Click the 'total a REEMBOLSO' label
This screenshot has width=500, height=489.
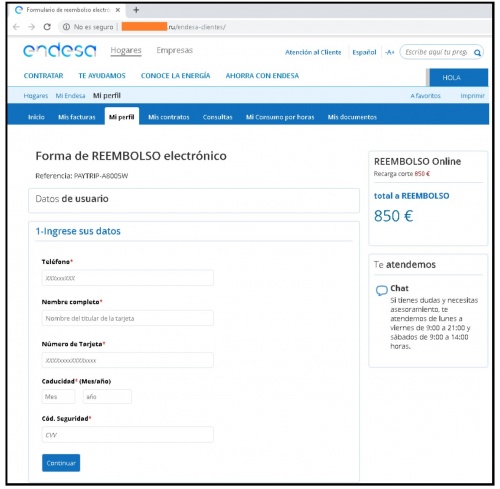tap(411, 196)
